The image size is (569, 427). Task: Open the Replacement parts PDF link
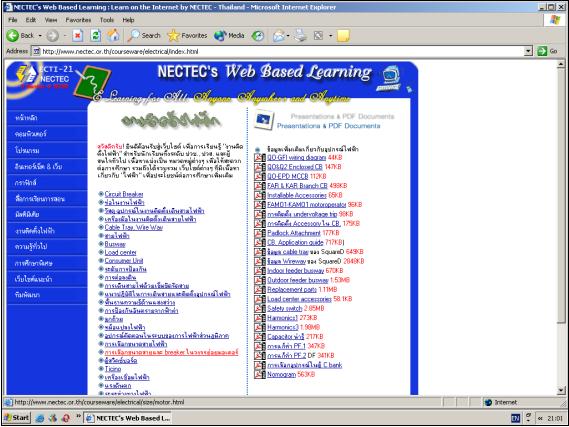pos(292,290)
